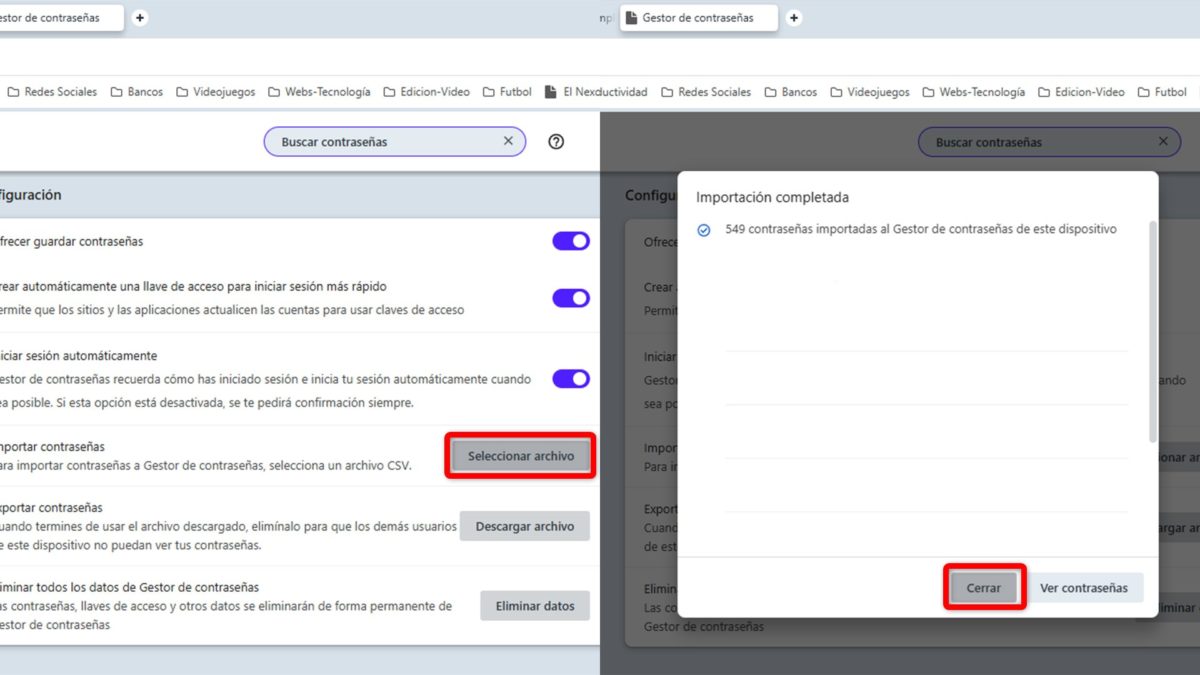Click Seleccionar archivo to import passwords
The width and height of the screenshot is (1200, 675).
(521, 456)
